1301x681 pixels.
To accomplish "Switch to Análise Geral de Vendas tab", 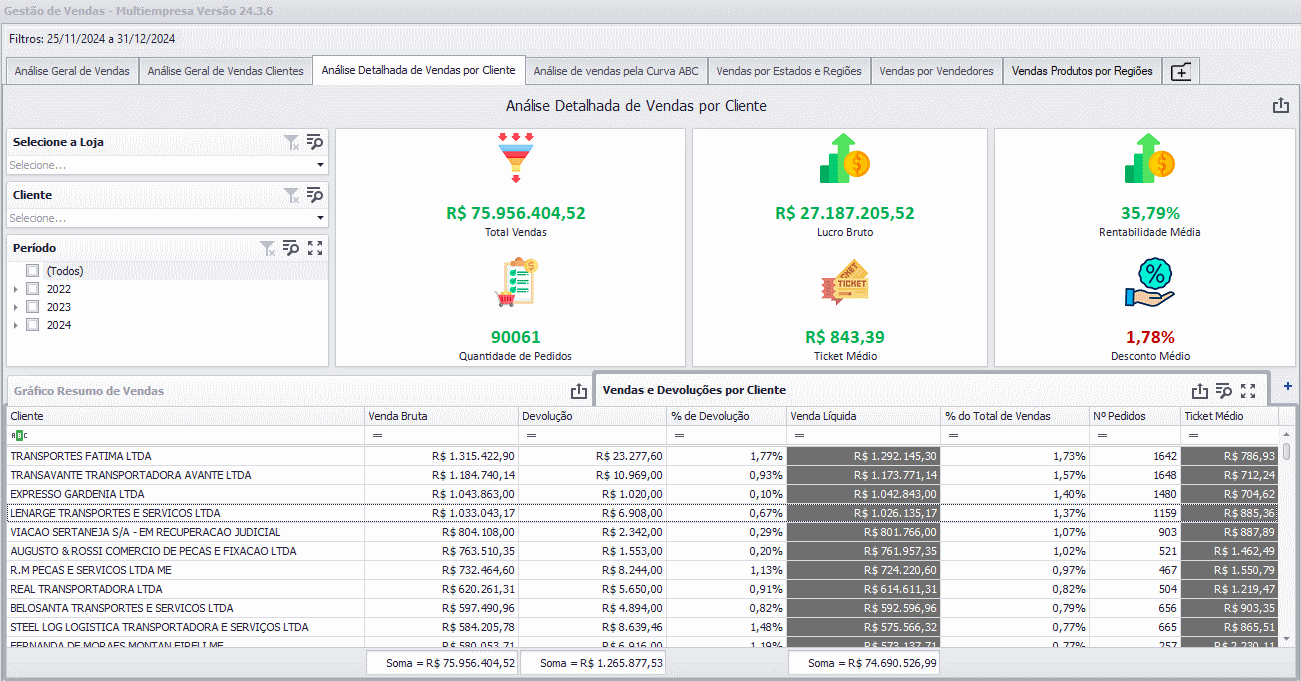I will click(72, 71).
